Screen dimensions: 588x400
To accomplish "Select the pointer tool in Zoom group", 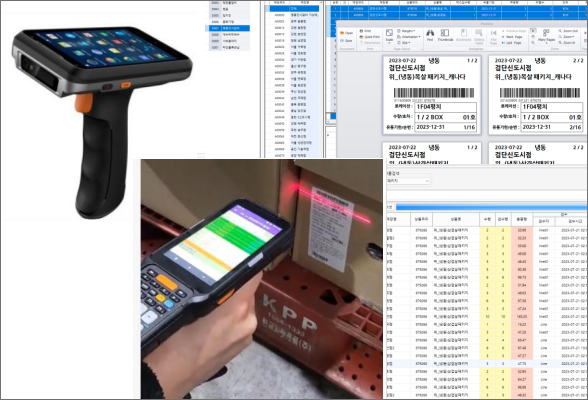I will coord(533,30).
